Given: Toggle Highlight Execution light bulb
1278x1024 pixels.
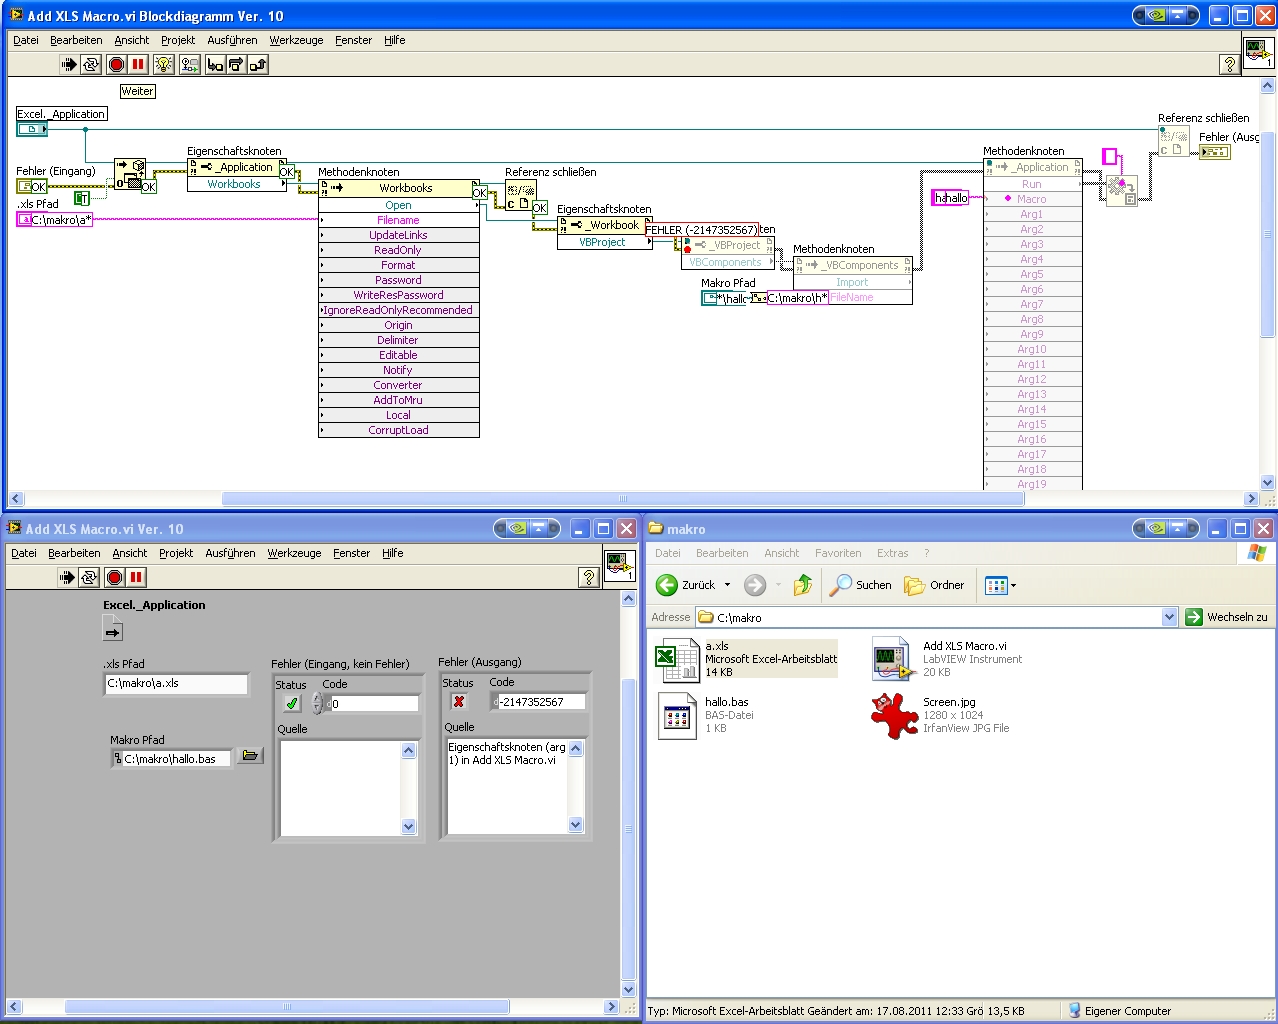Looking at the screenshot, I should [164, 65].
